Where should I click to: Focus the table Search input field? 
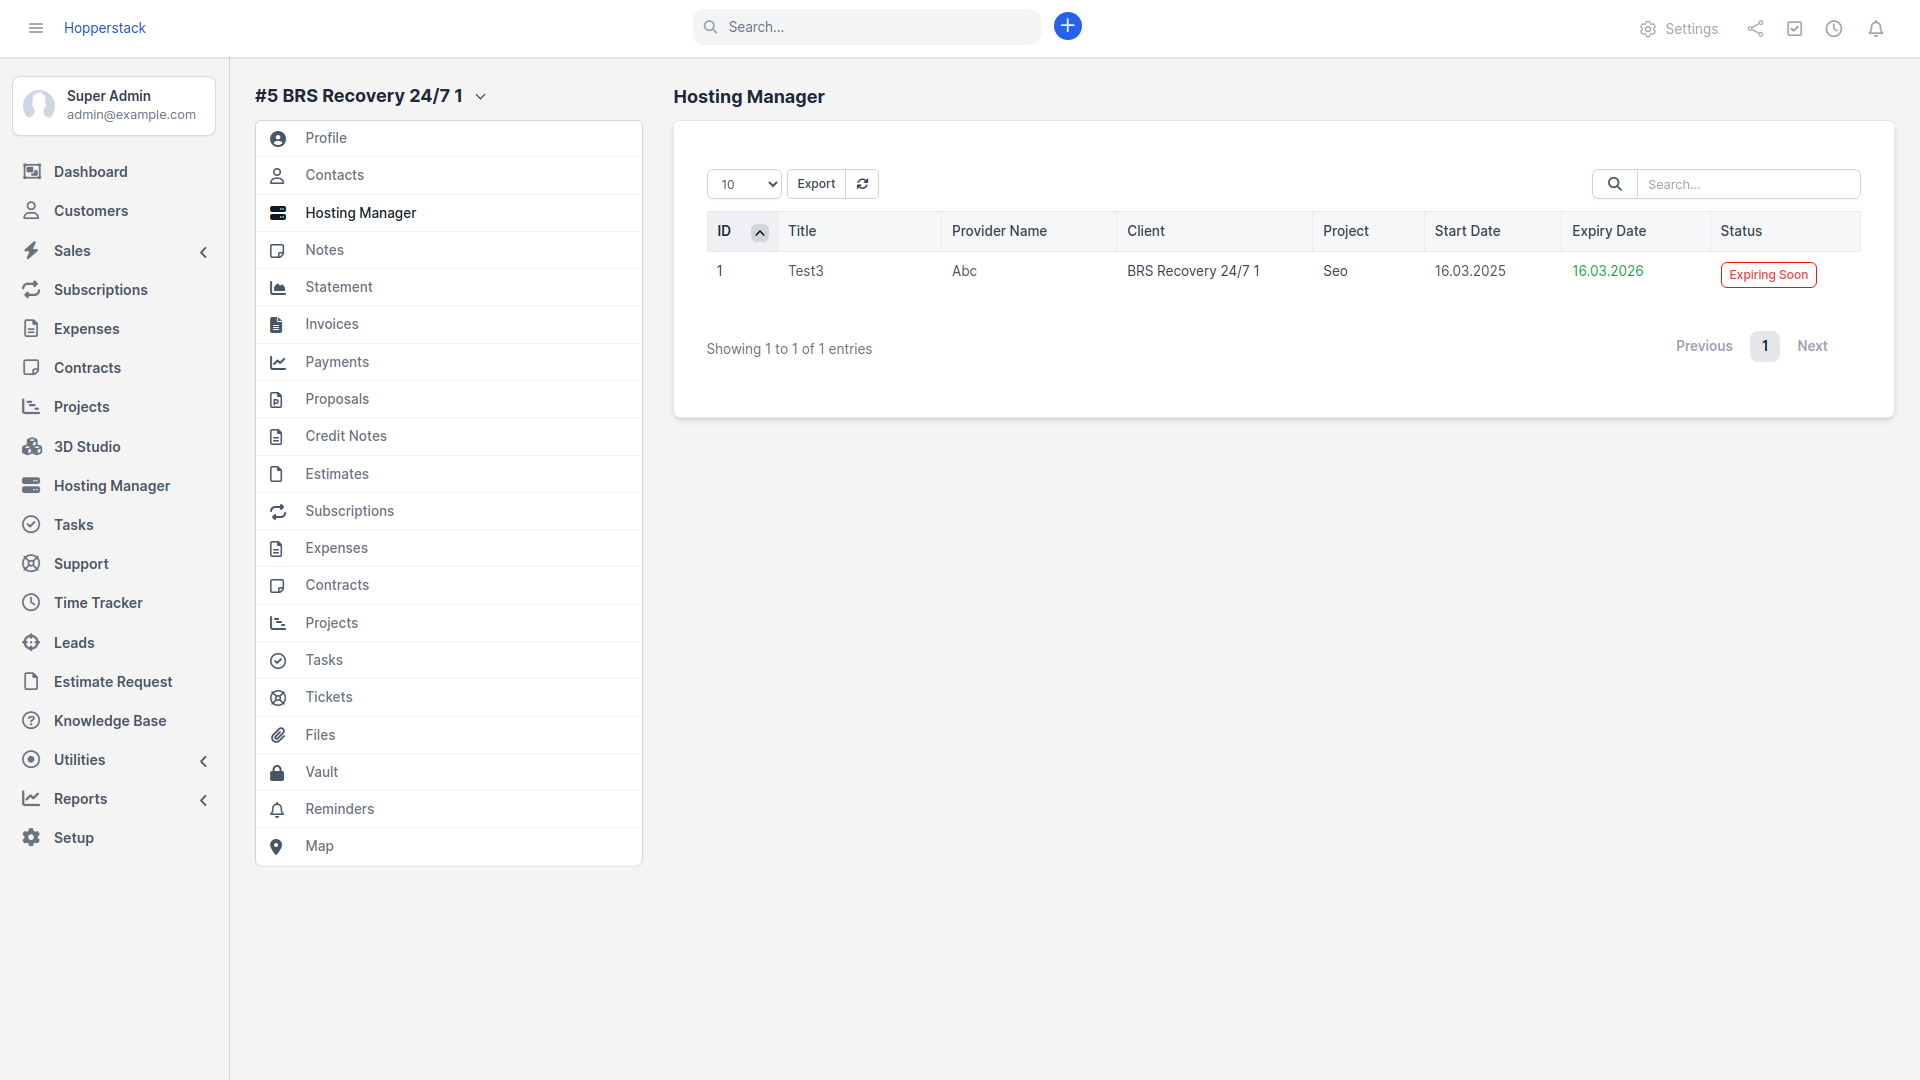pyautogui.click(x=1747, y=184)
